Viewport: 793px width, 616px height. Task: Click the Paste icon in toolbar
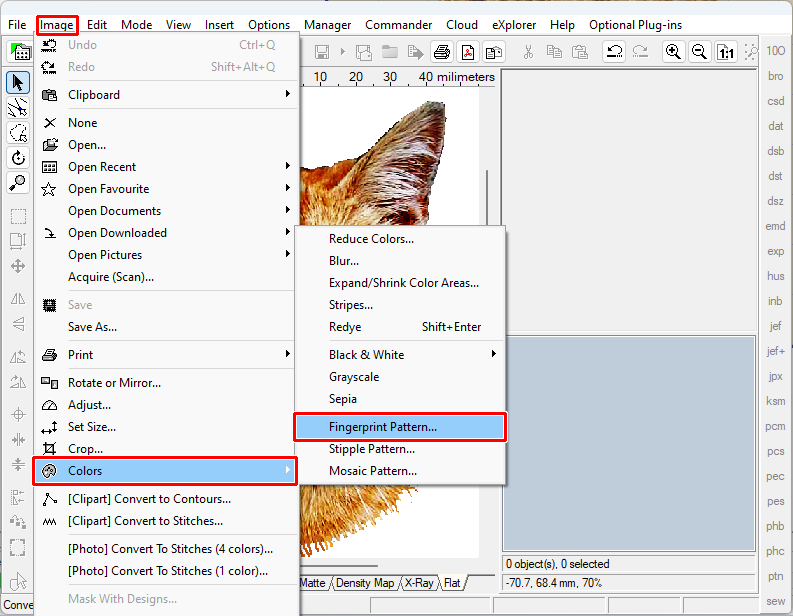click(580, 52)
